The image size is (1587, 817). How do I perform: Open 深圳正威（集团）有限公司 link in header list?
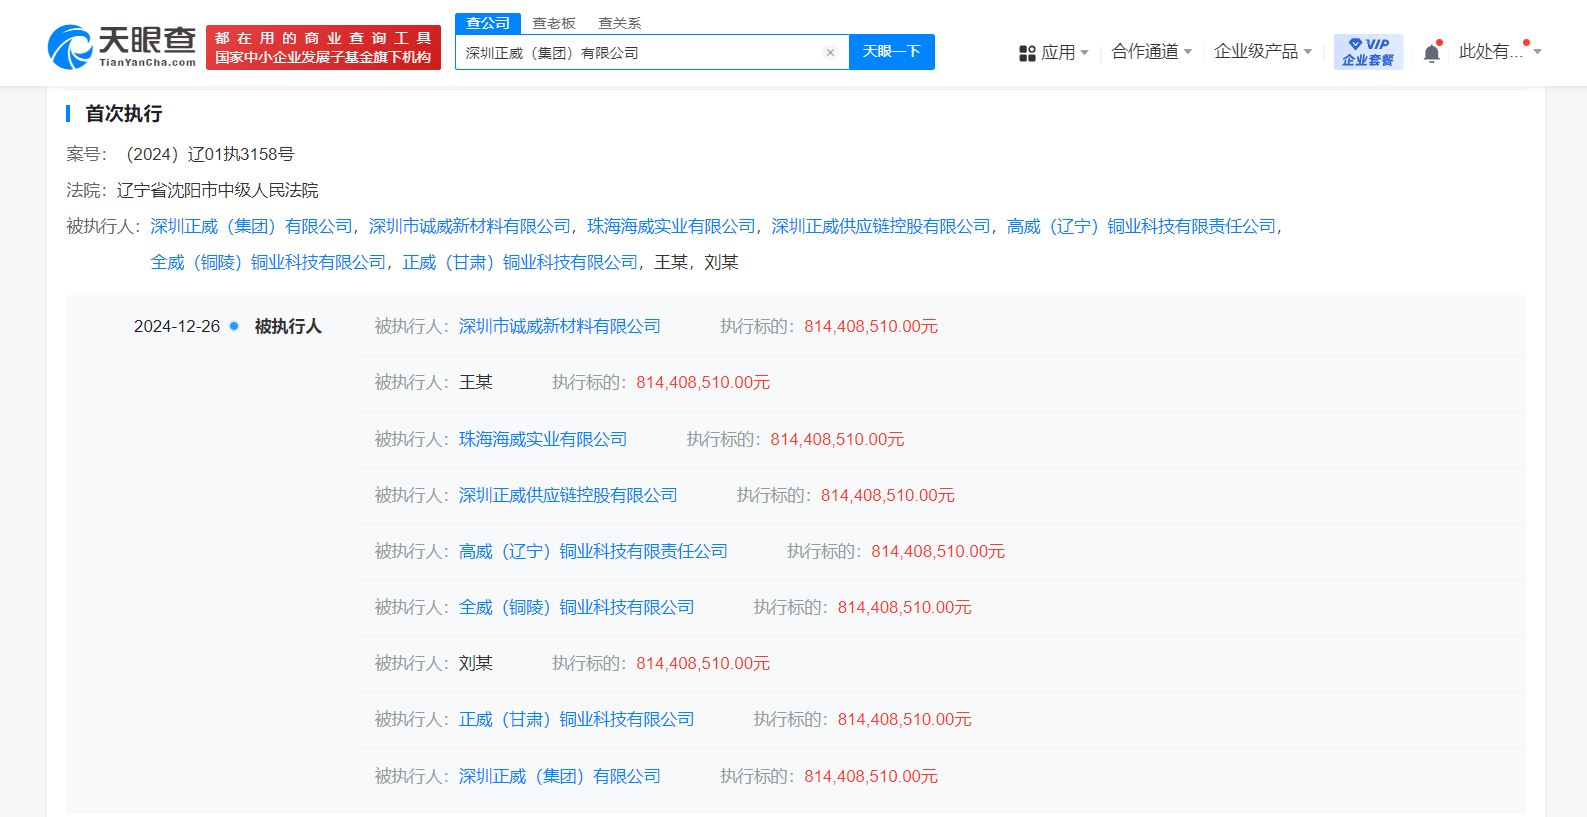point(252,227)
